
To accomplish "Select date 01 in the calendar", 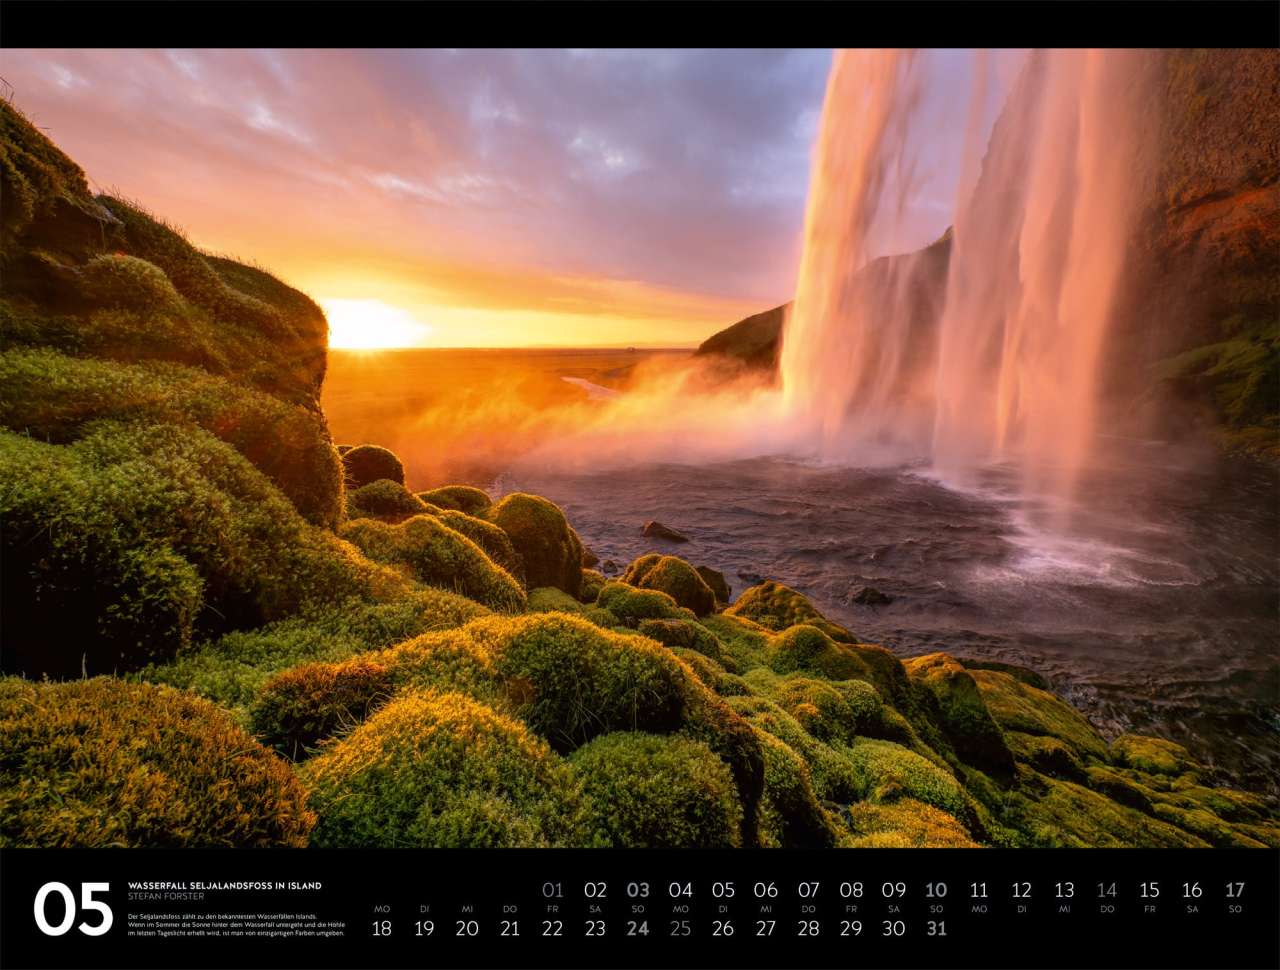I will [x=552, y=890].
